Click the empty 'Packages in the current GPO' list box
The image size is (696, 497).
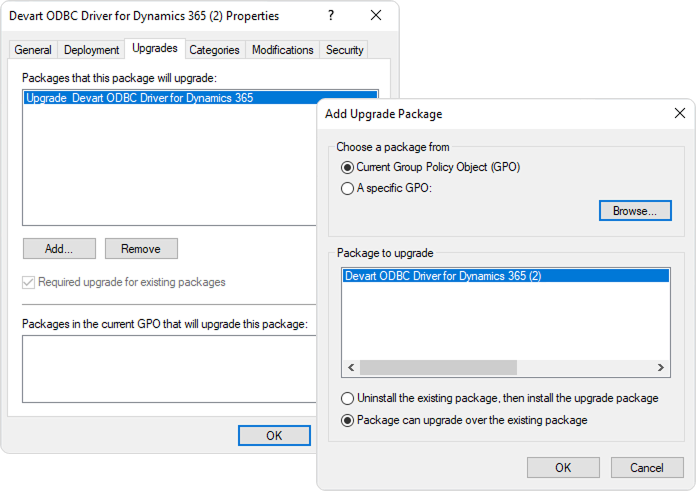click(169, 369)
